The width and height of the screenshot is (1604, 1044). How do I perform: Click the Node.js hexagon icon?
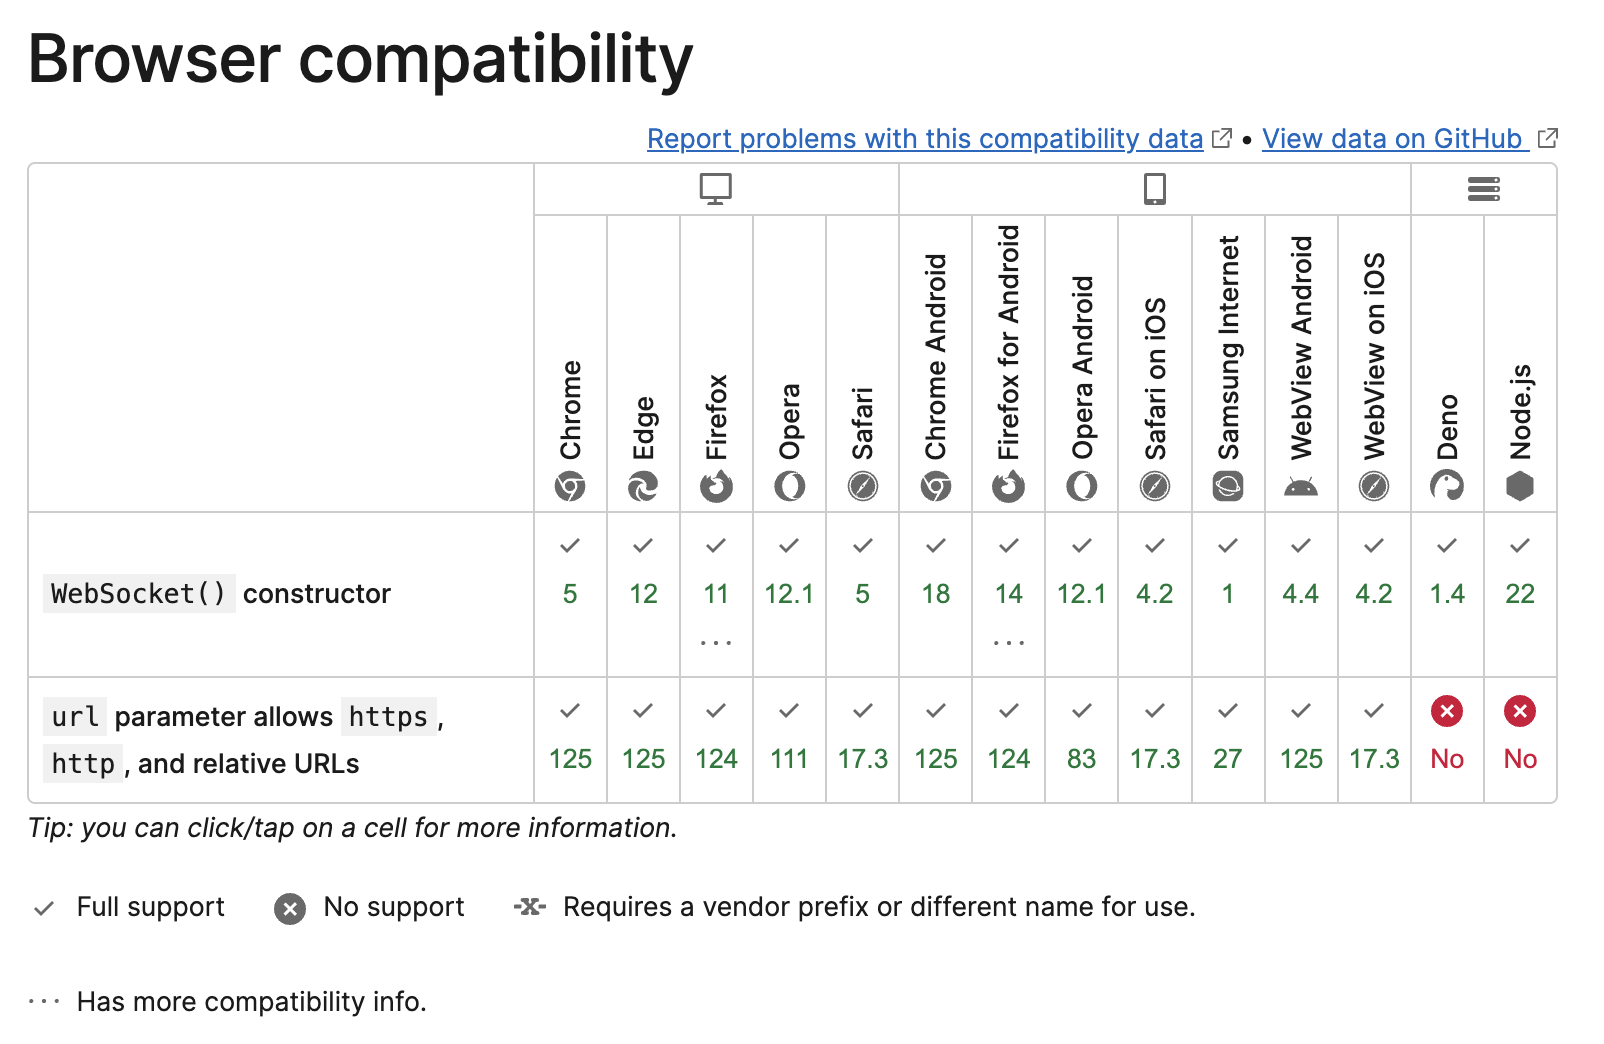pyautogui.click(x=1520, y=487)
